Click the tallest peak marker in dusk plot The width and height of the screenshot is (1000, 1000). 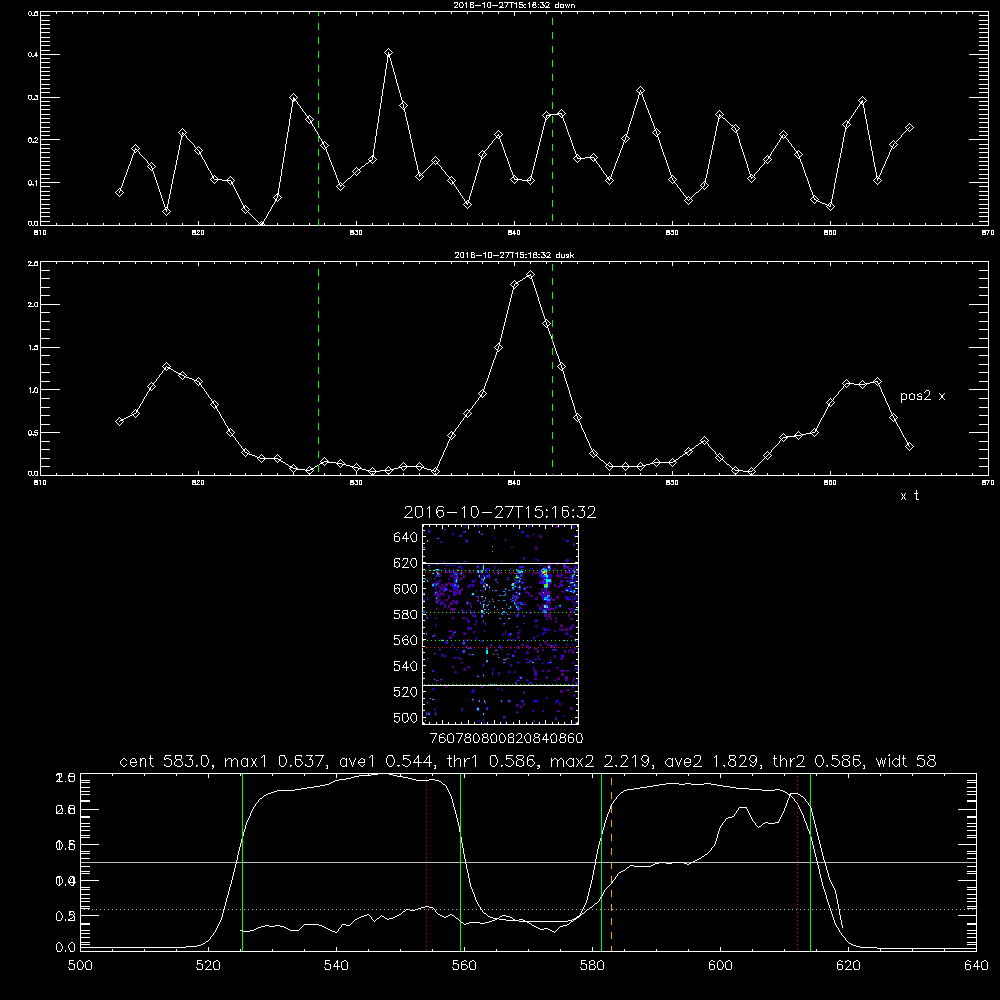click(x=531, y=275)
